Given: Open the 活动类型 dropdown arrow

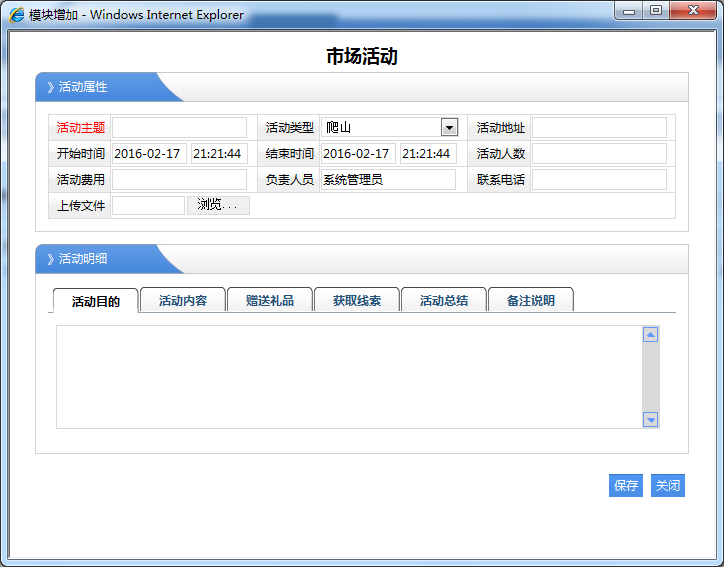Looking at the screenshot, I should coord(449,127).
